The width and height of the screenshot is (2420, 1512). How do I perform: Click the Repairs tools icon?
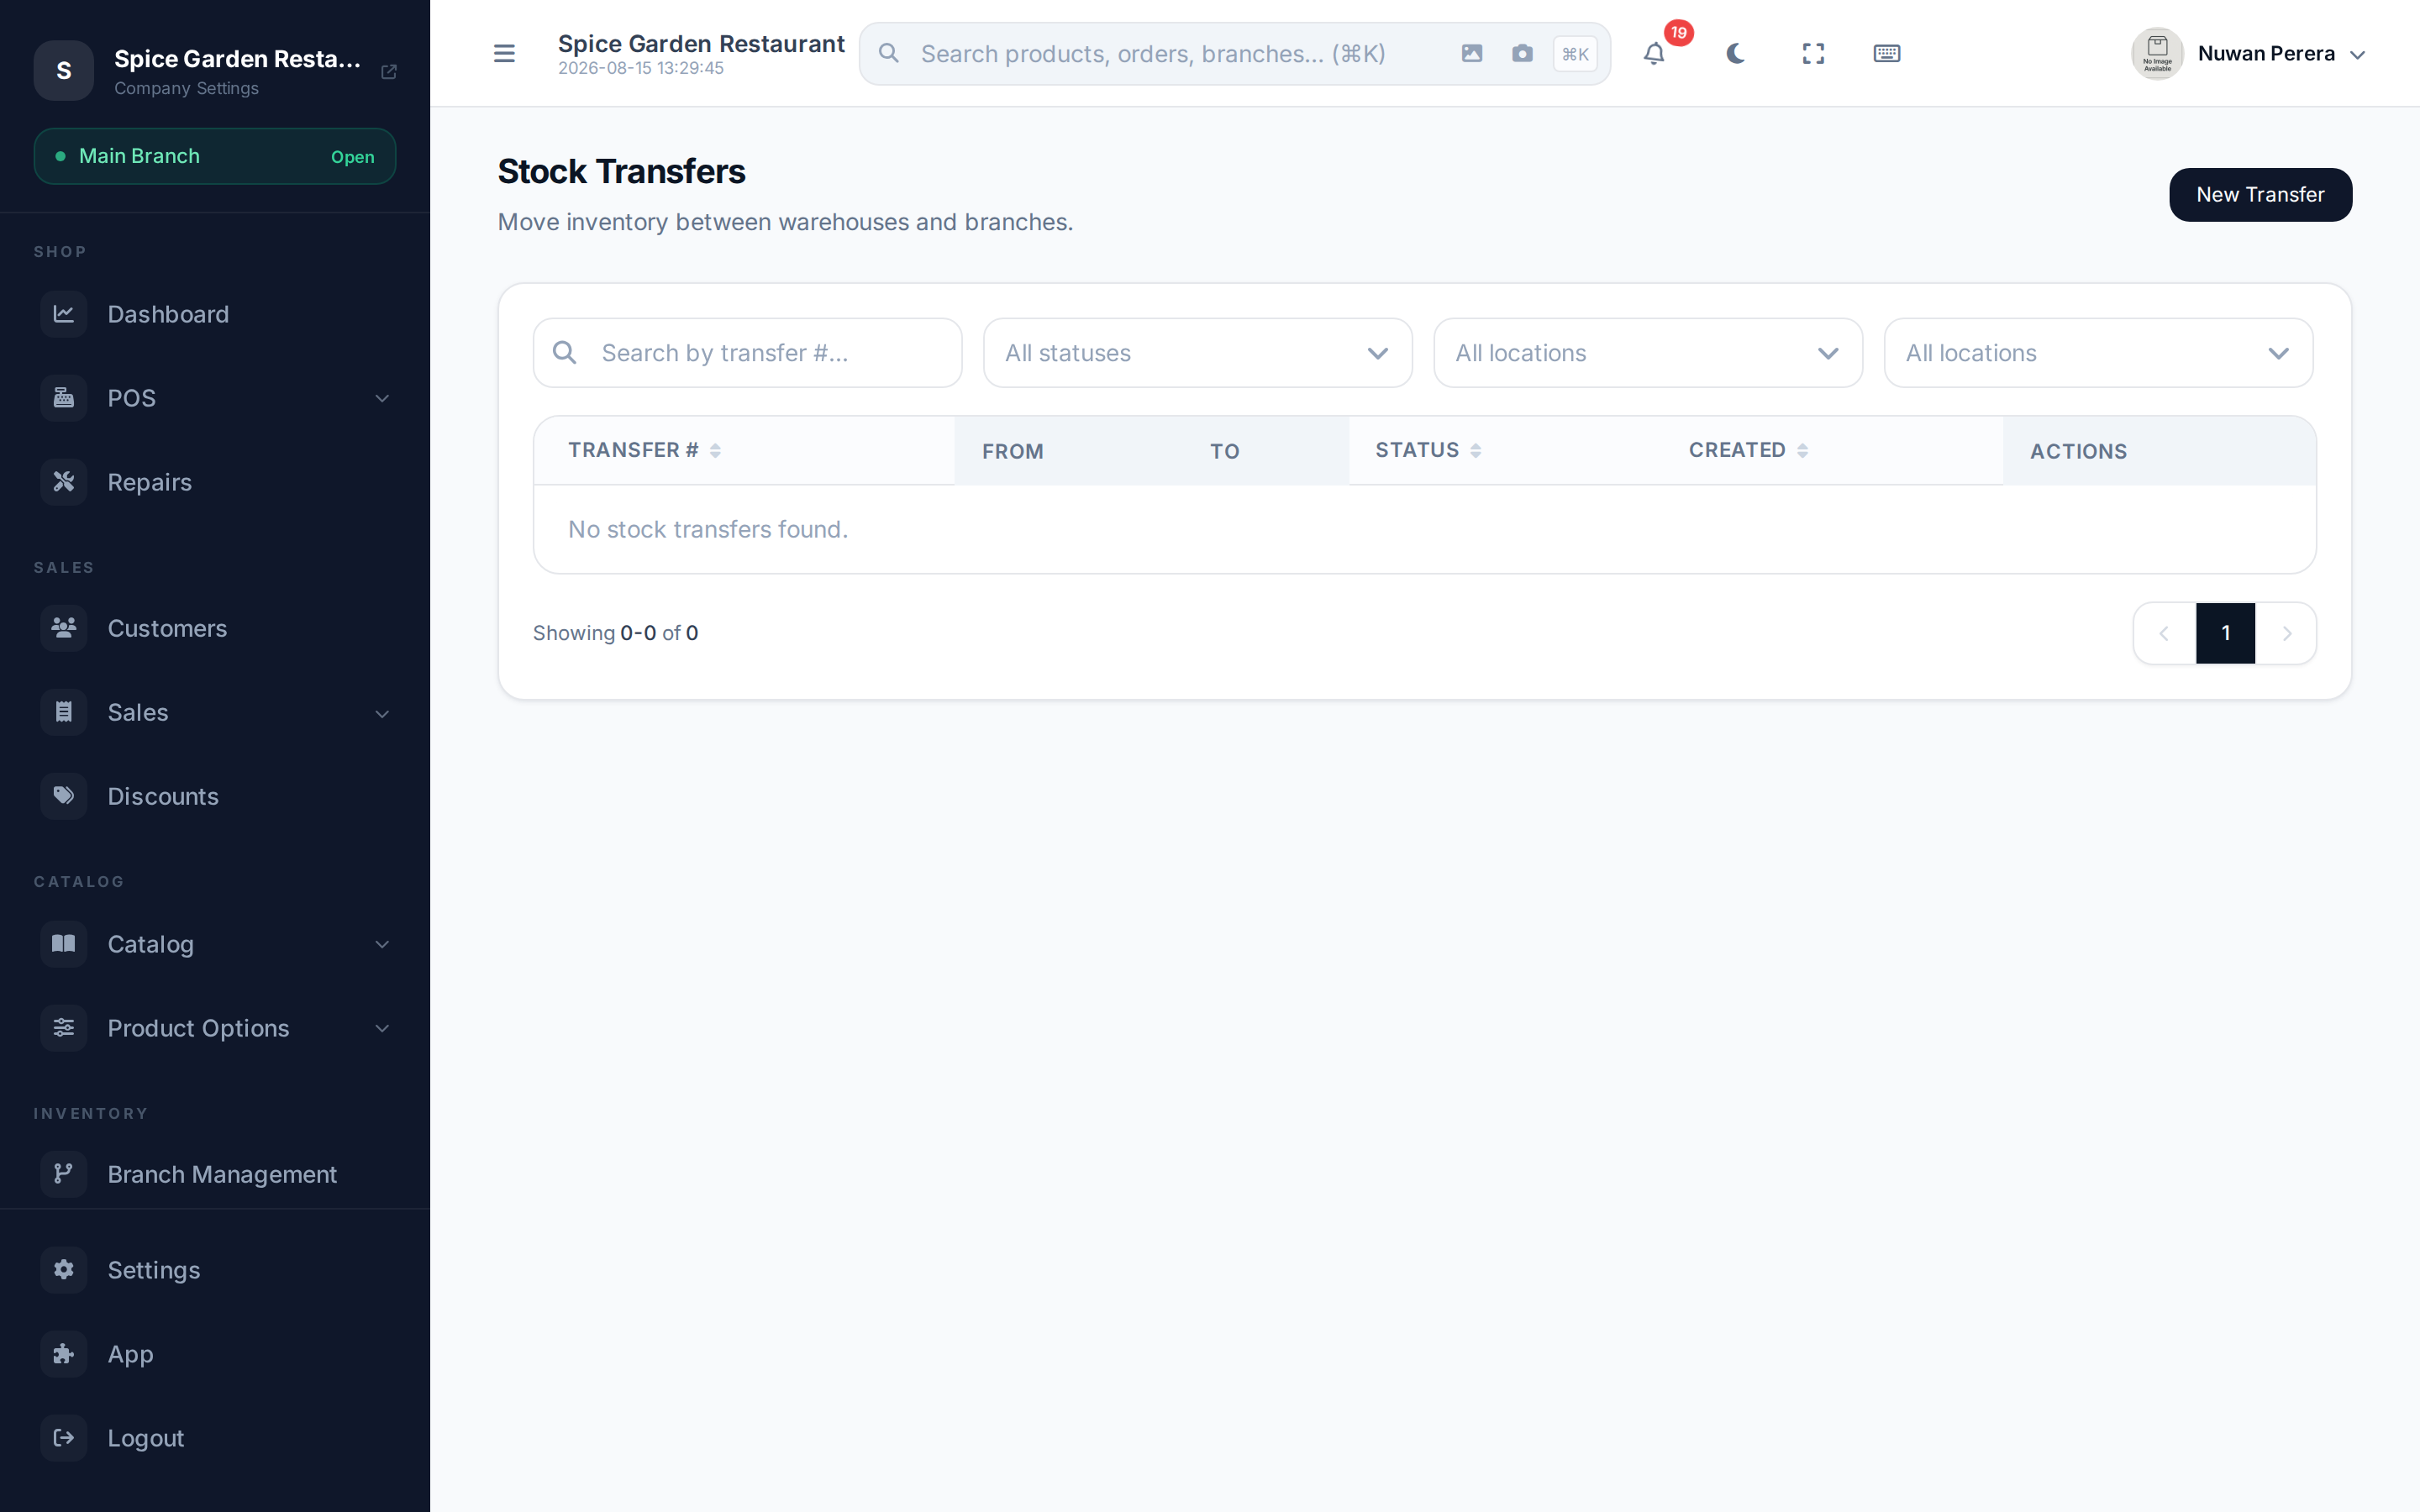point(64,482)
